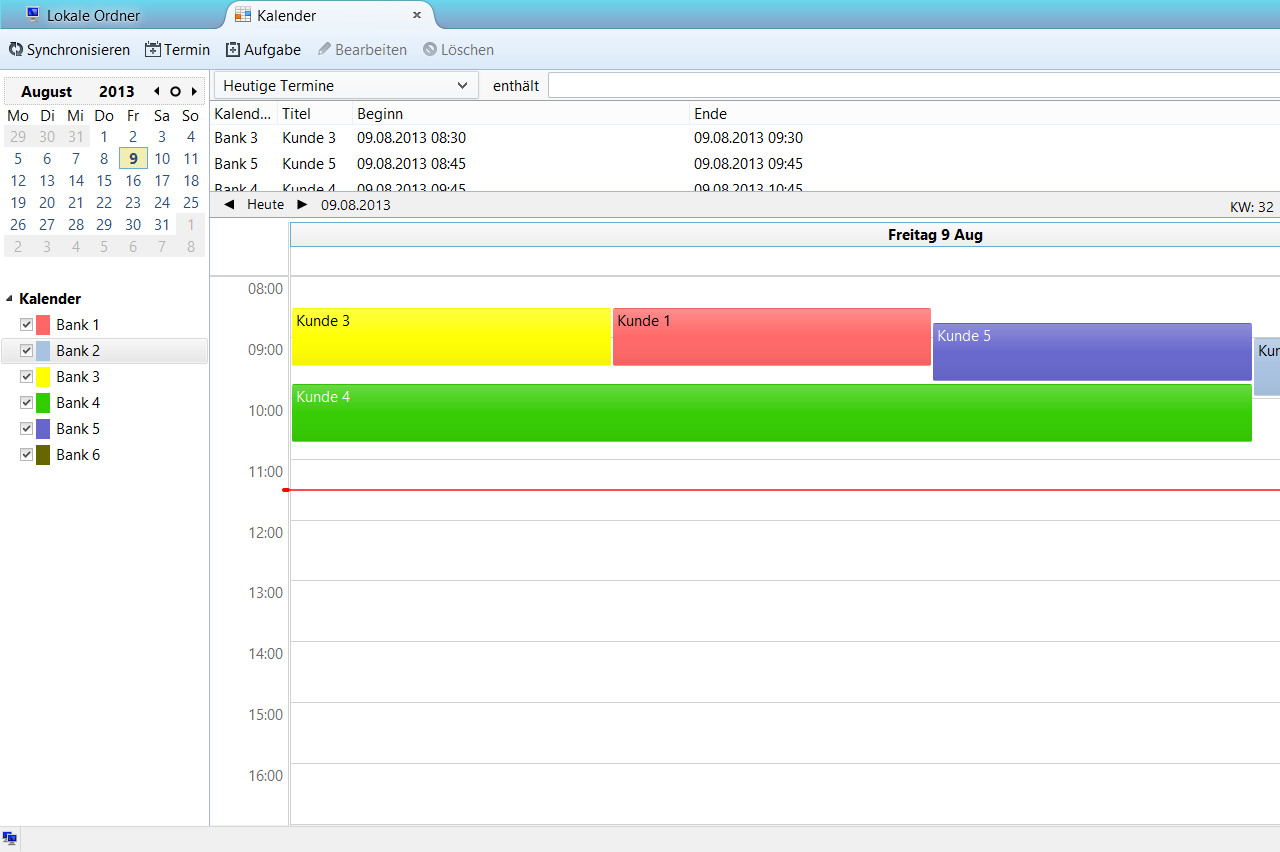This screenshot has height=852, width=1280.
Task: Show previous day with left arrow
Action: click(229, 204)
